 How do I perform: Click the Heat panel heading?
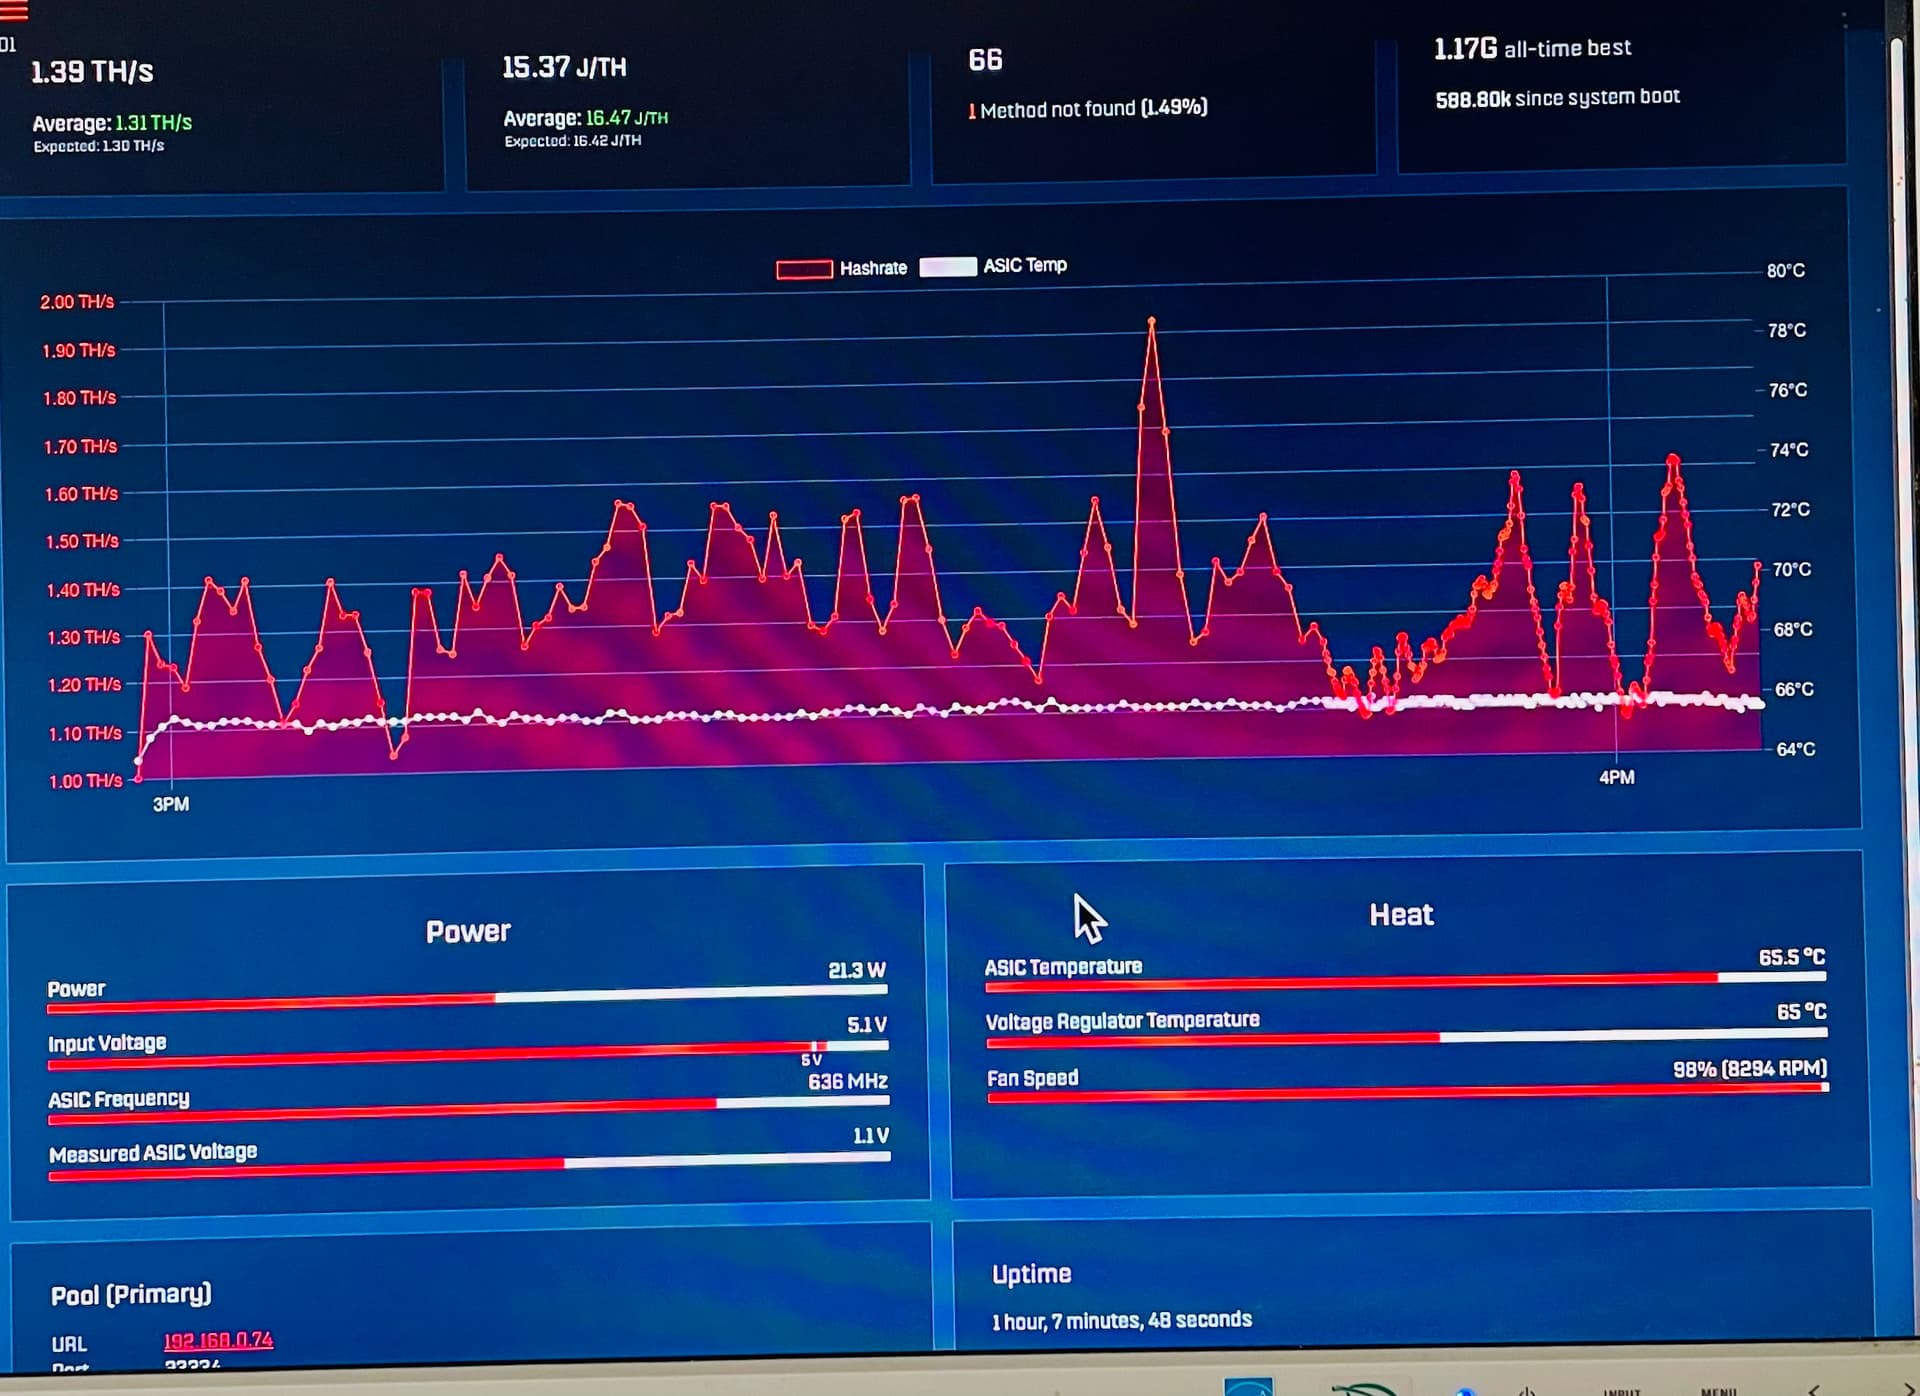coord(1401,914)
